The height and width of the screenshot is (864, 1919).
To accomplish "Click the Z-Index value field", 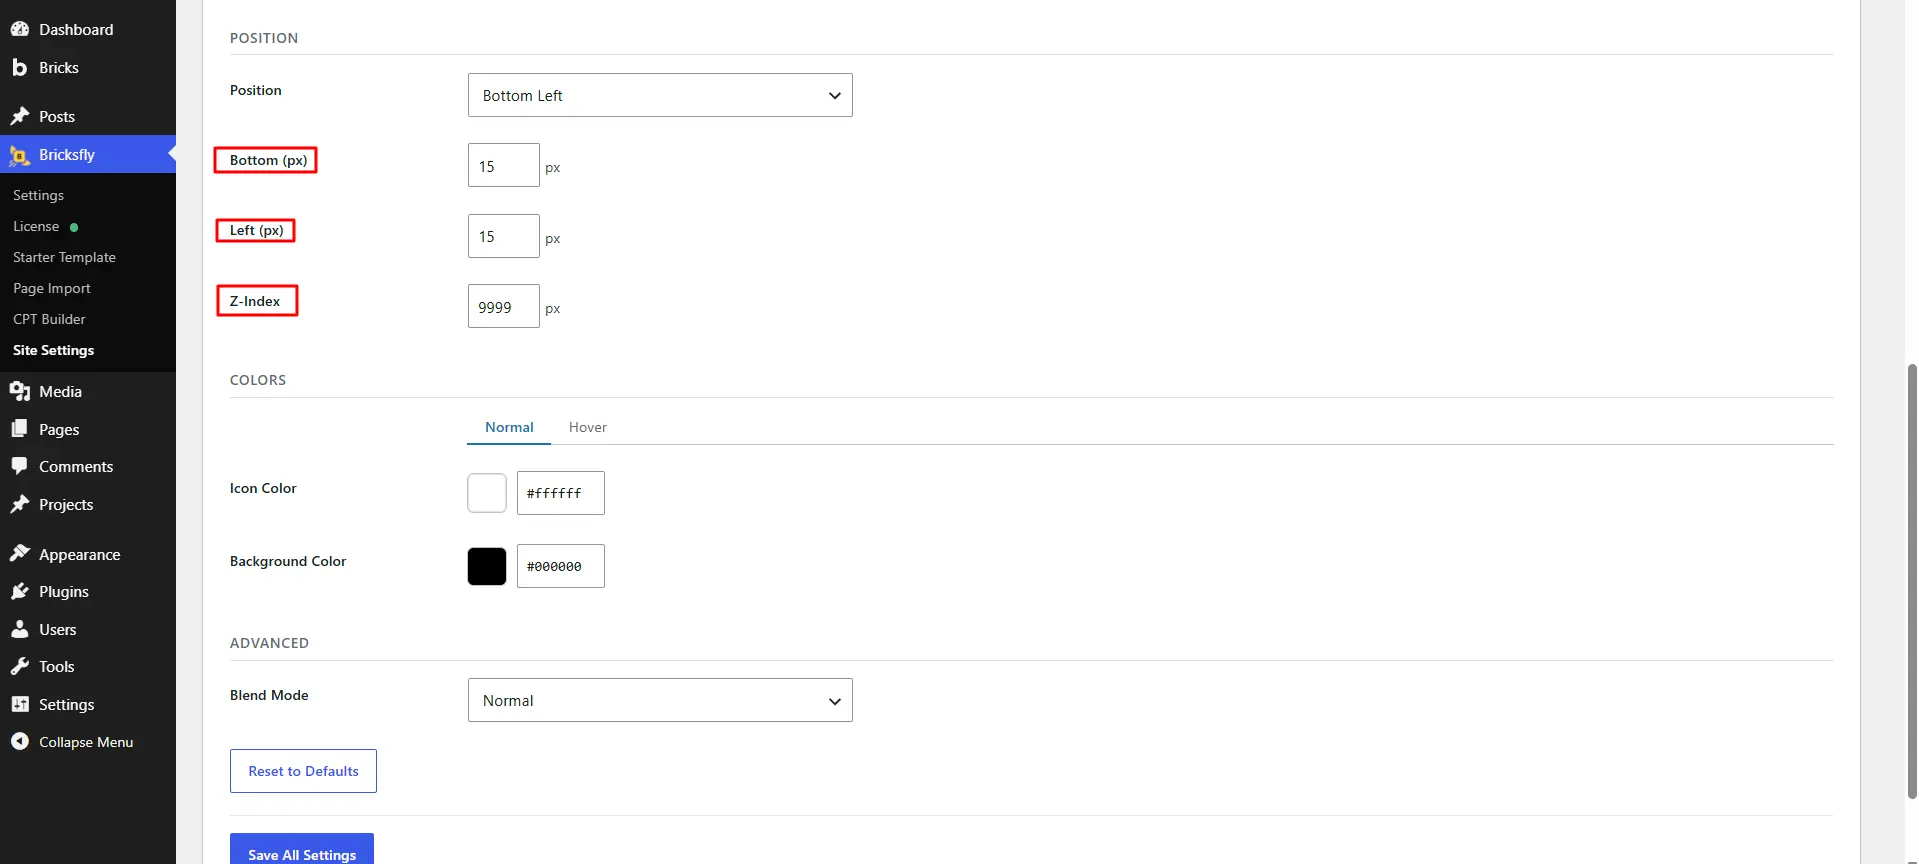I will click(x=504, y=306).
